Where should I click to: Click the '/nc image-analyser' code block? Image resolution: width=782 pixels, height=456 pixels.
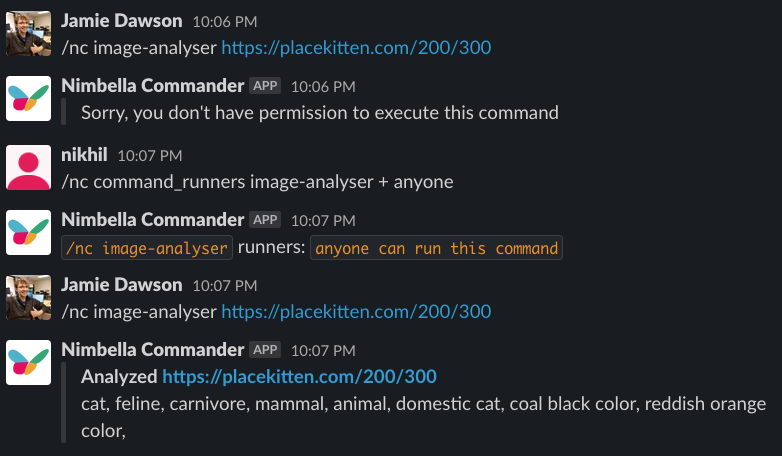click(147, 248)
